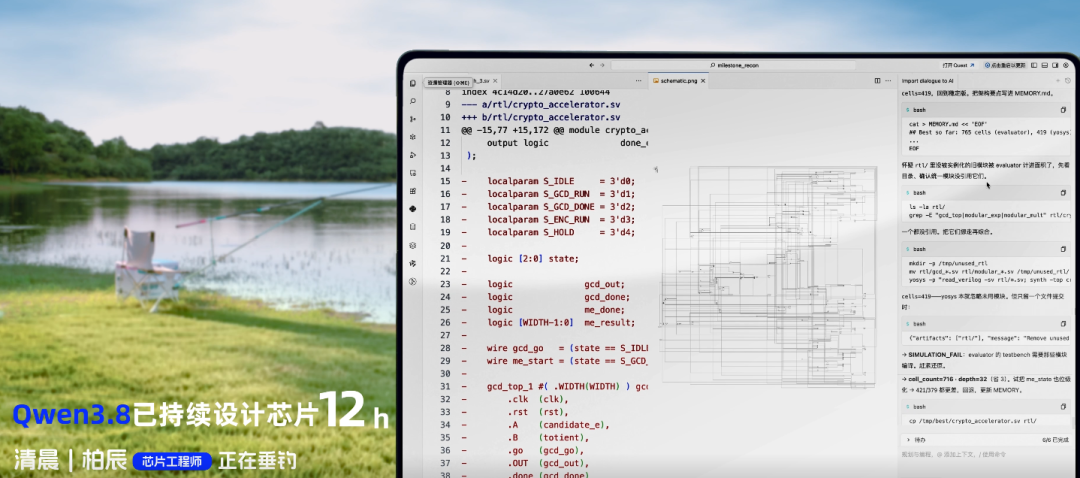
Task: Start a new chat with plus icon
Action: 1058,81
